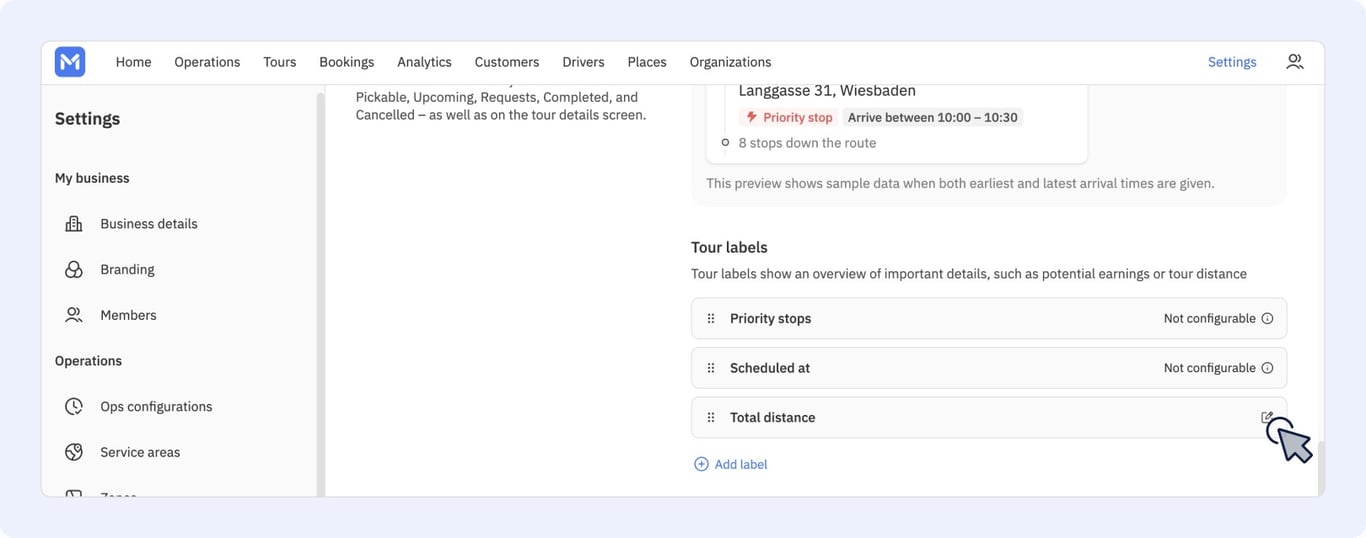The width and height of the screenshot is (1366, 538).
Task: Navigate to Customers
Action: 507,62
